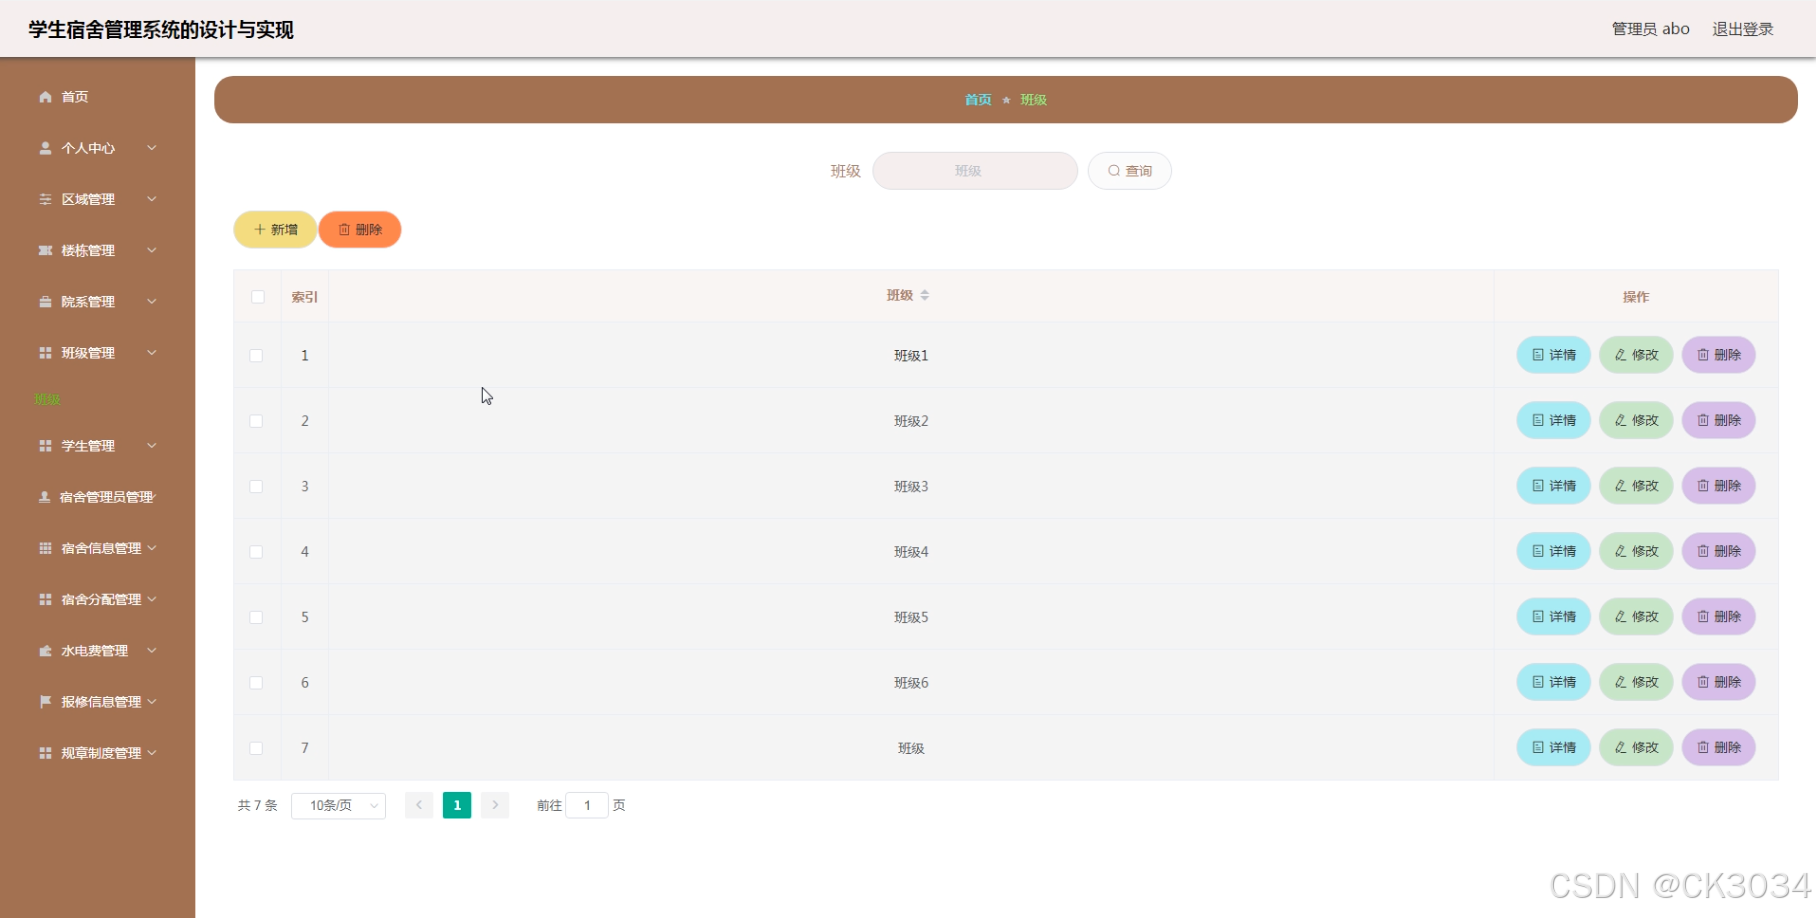
Task: Click inside the 班级 search input field
Action: coord(974,170)
